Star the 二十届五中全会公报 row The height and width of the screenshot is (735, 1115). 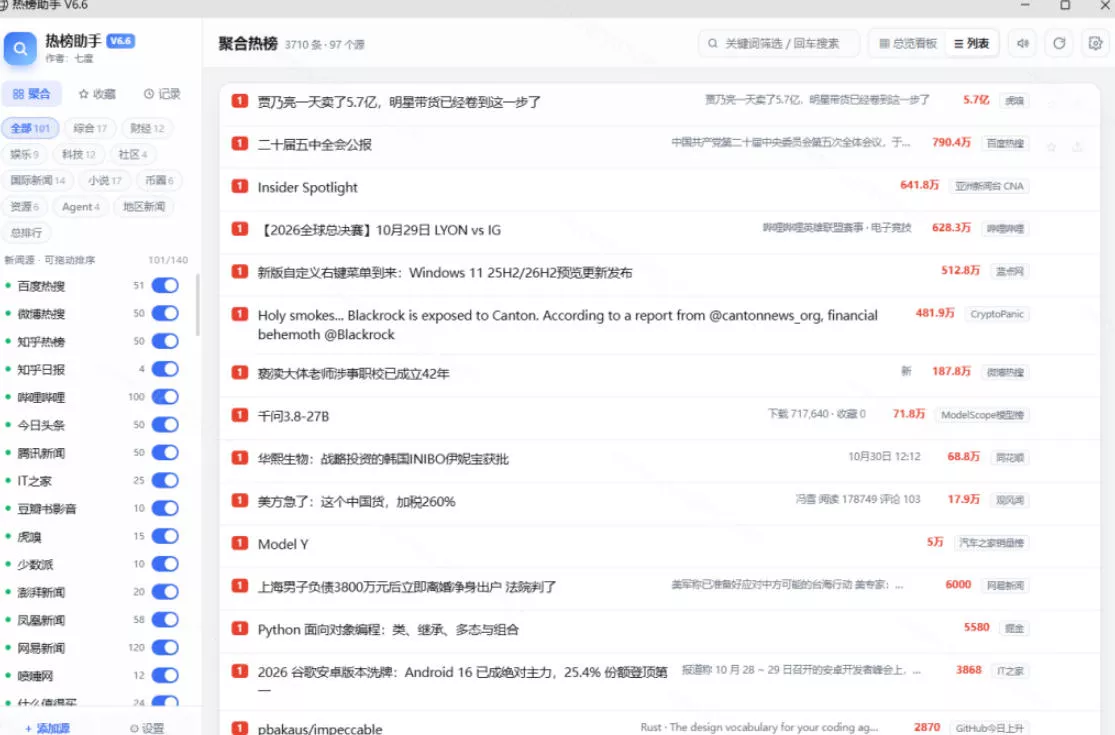pyautogui.click(x=1051, y=146)
